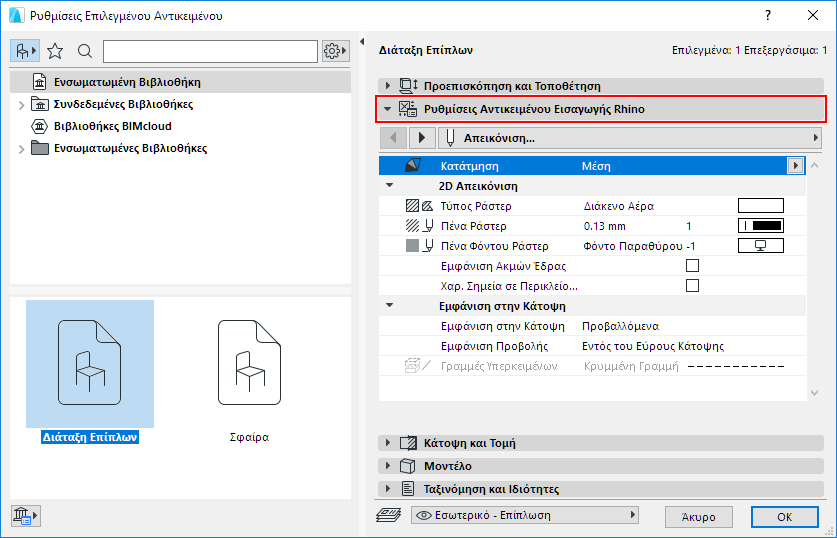Expand Ενσωματωμένες Βιβλιοθήκες tree node
This screenshot has height=538, width=837.
[21, 149]
